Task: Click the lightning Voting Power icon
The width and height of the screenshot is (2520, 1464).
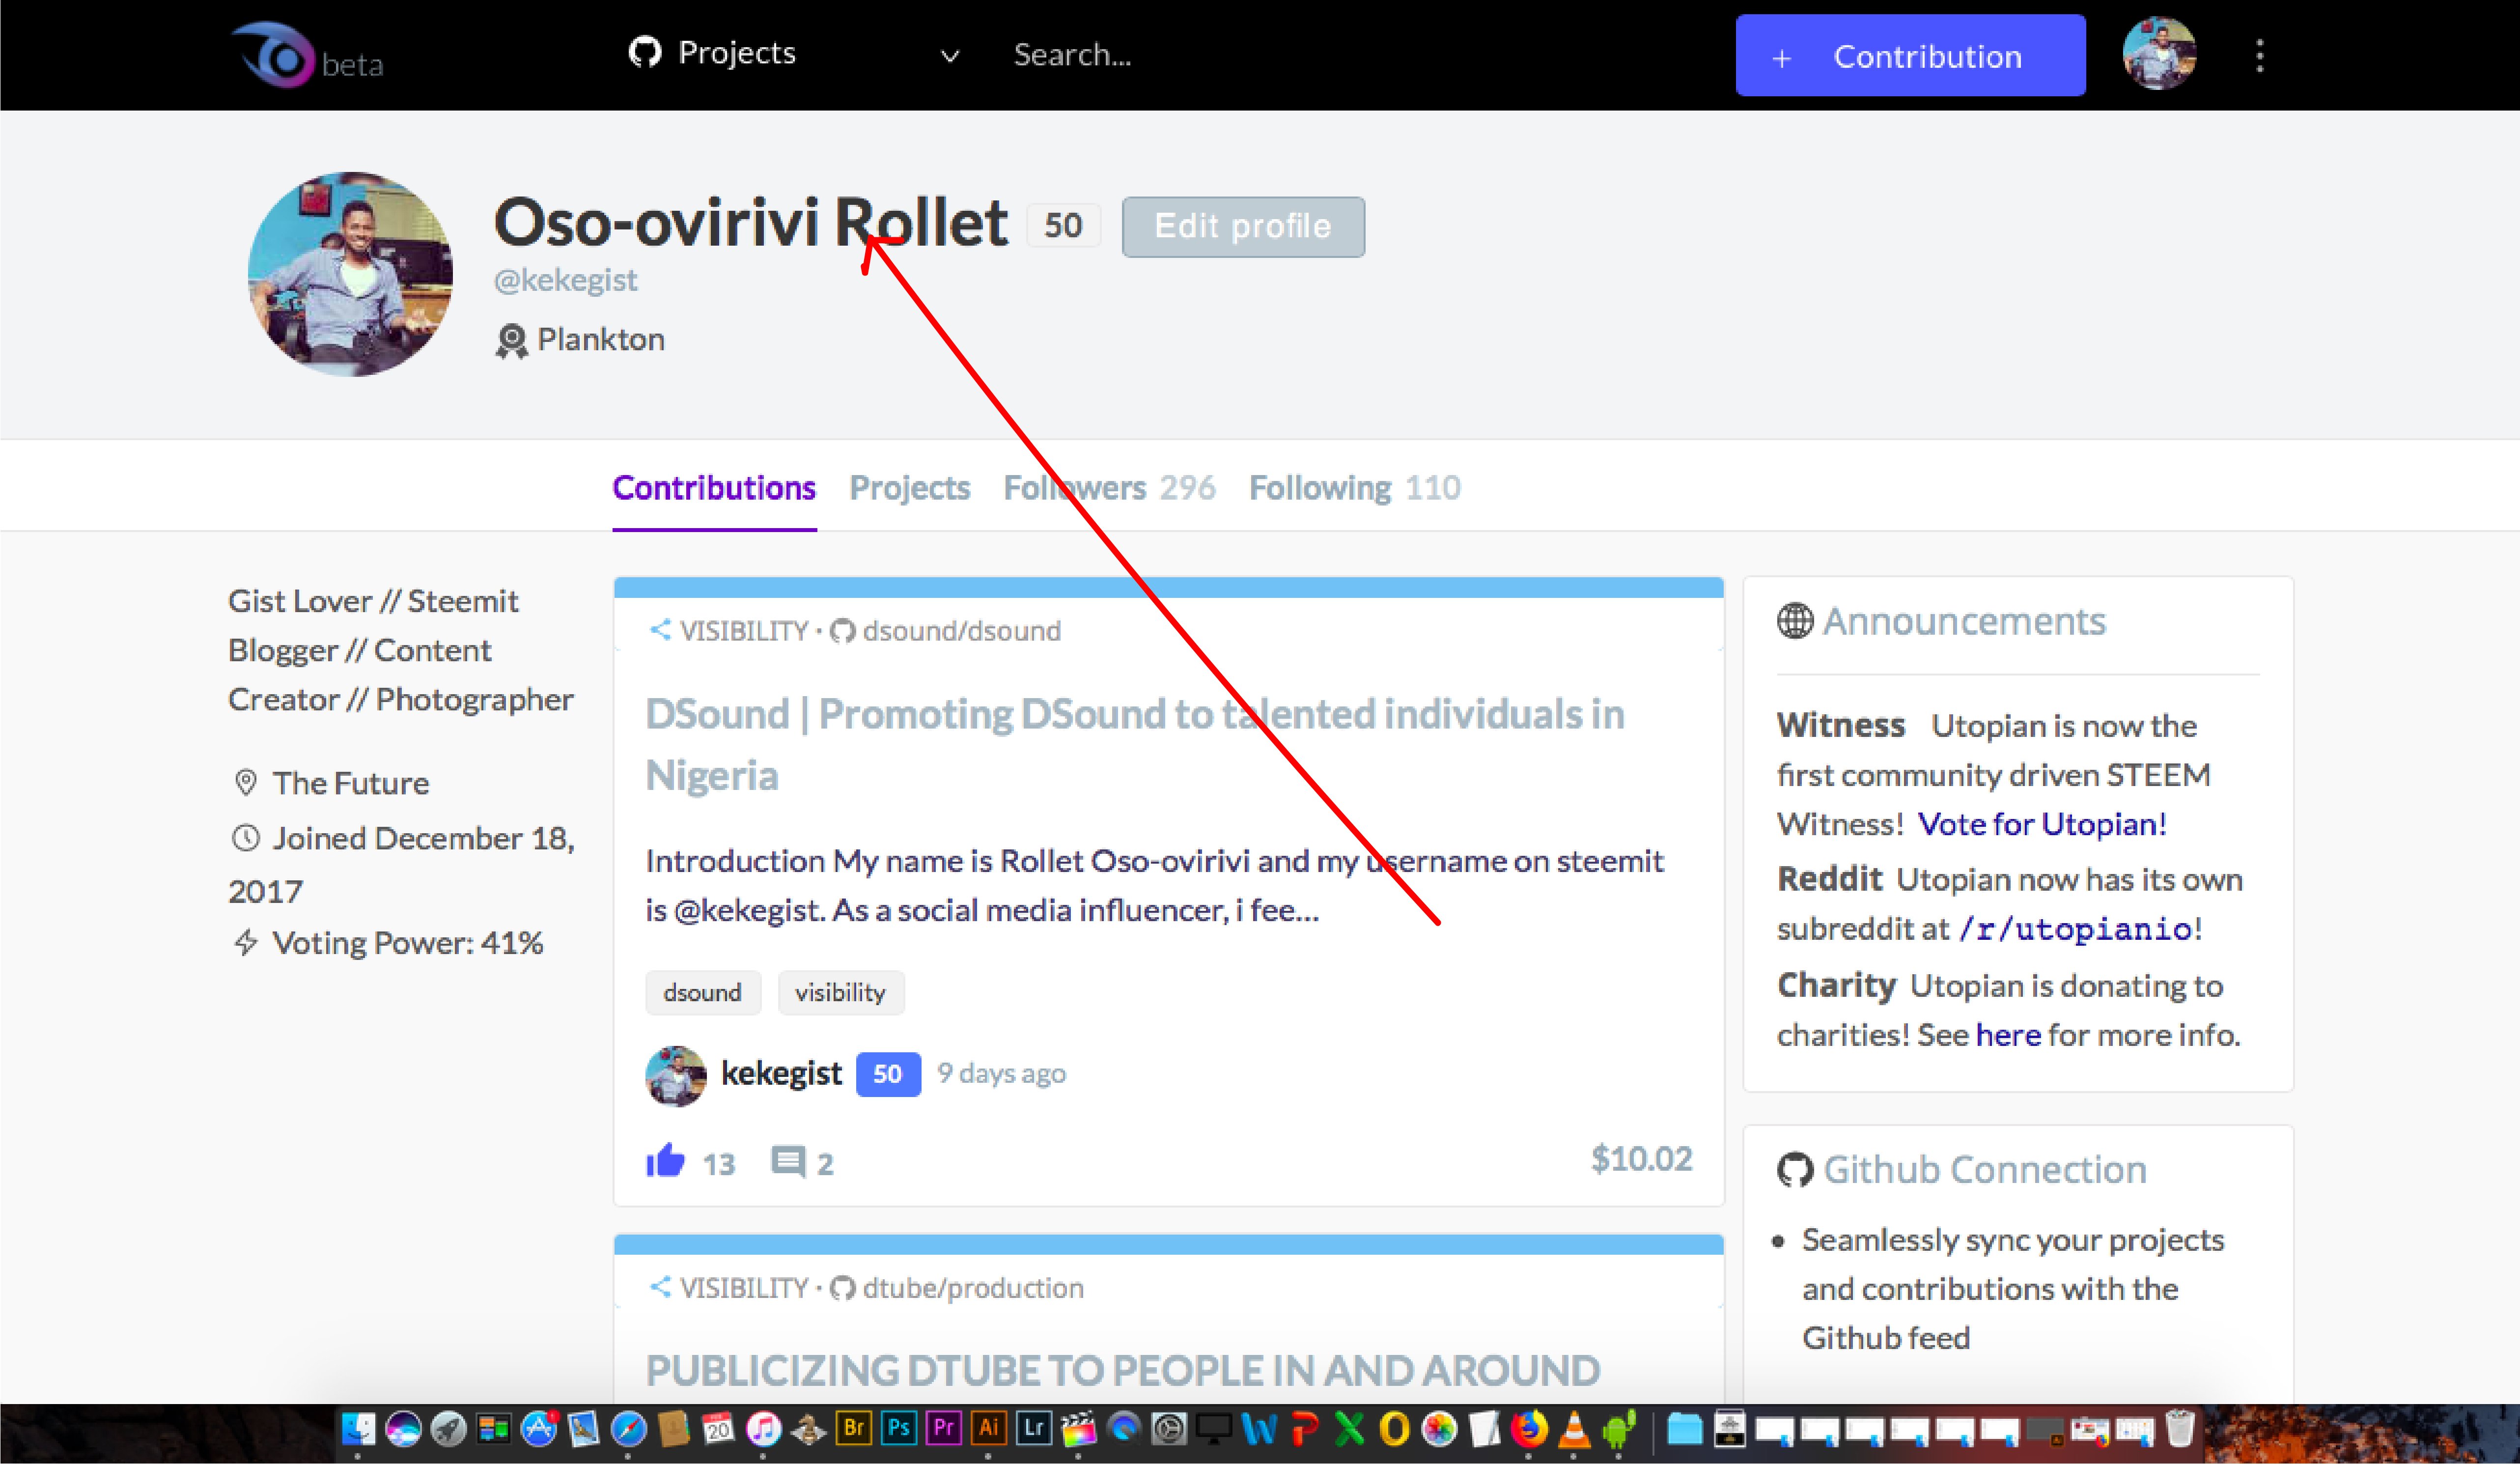Action: point(245,942)
